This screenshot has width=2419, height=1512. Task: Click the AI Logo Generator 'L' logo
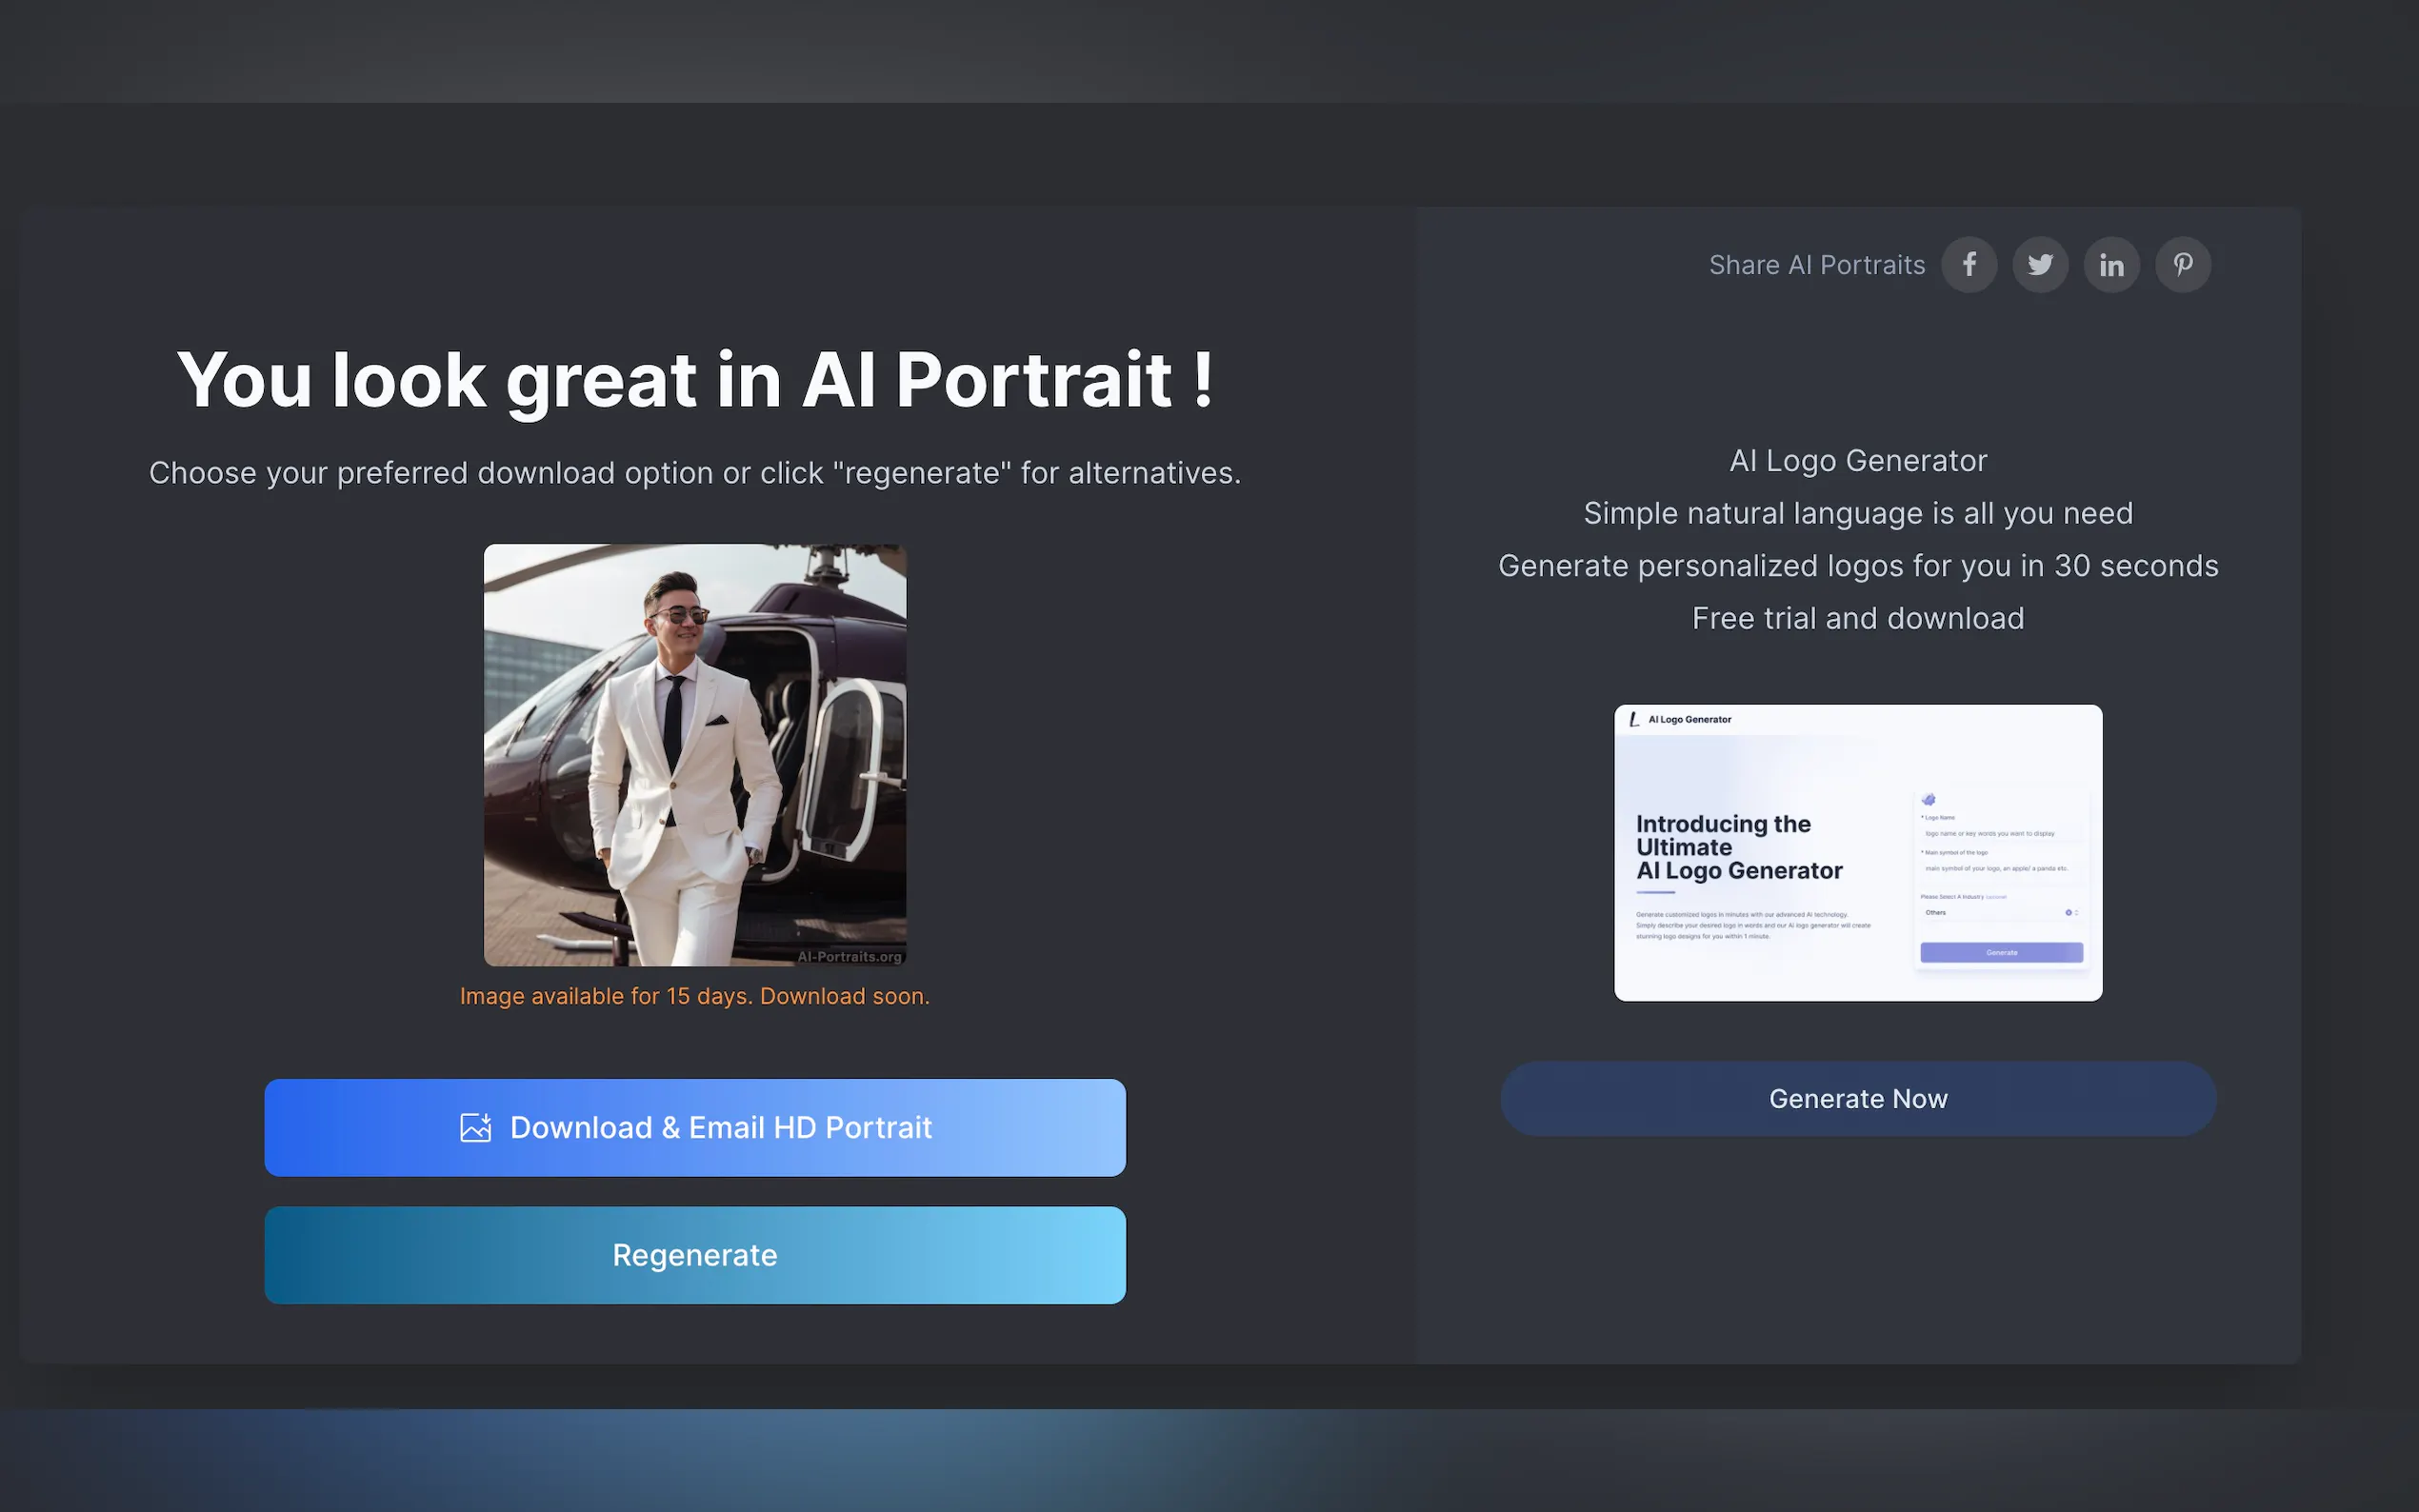point(1636,718)
